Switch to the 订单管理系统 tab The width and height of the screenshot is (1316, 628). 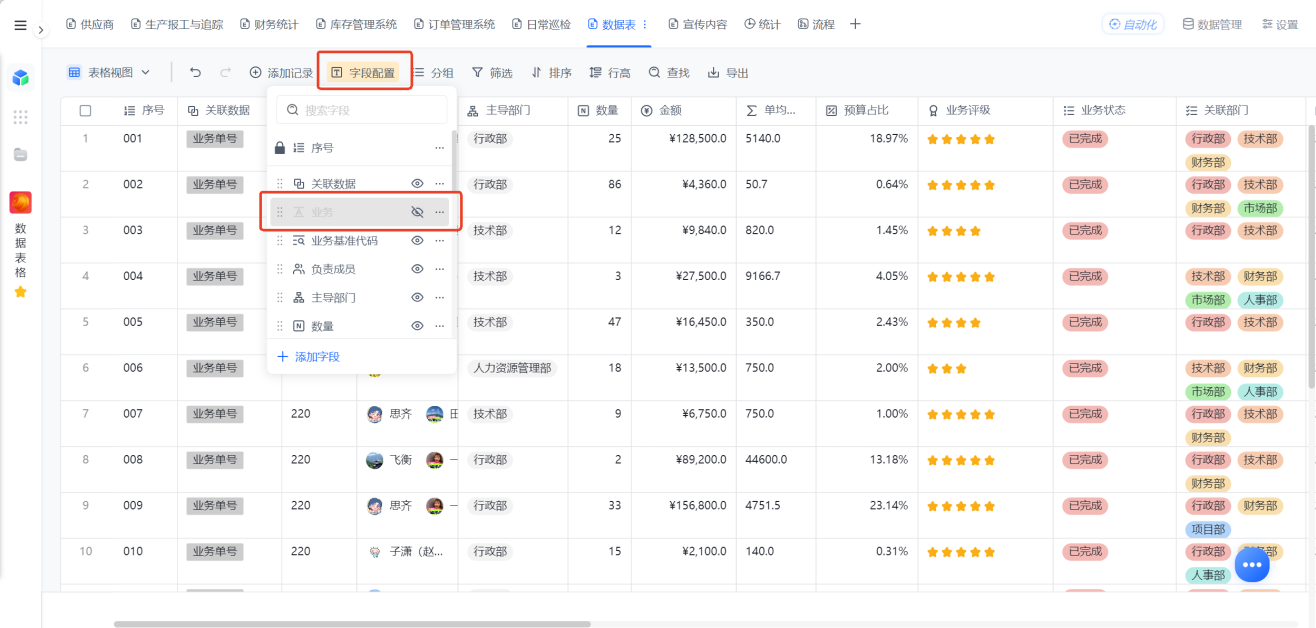(x=454, y=24)
